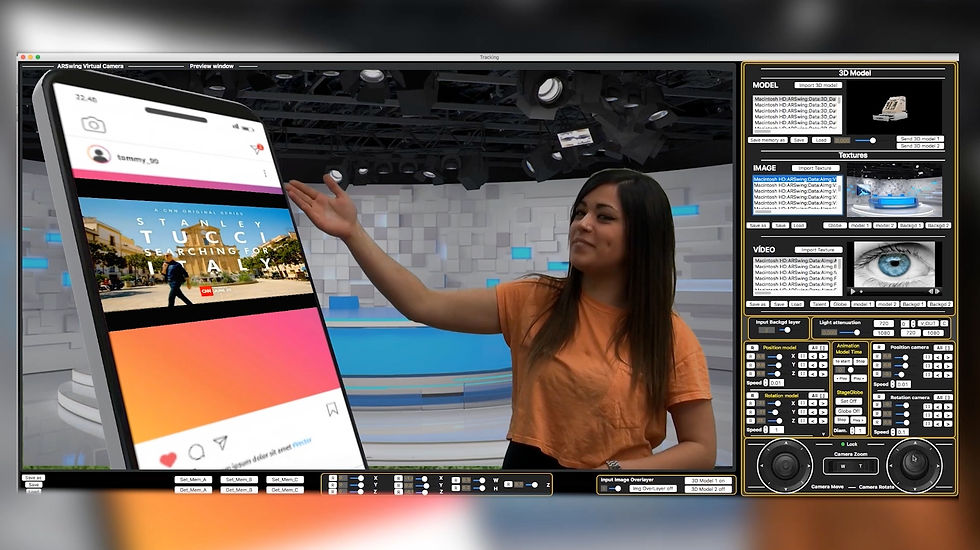The width and height of the screenshot is (980, 550).
Task: Play the eye video preview
Action: (853, 291)
